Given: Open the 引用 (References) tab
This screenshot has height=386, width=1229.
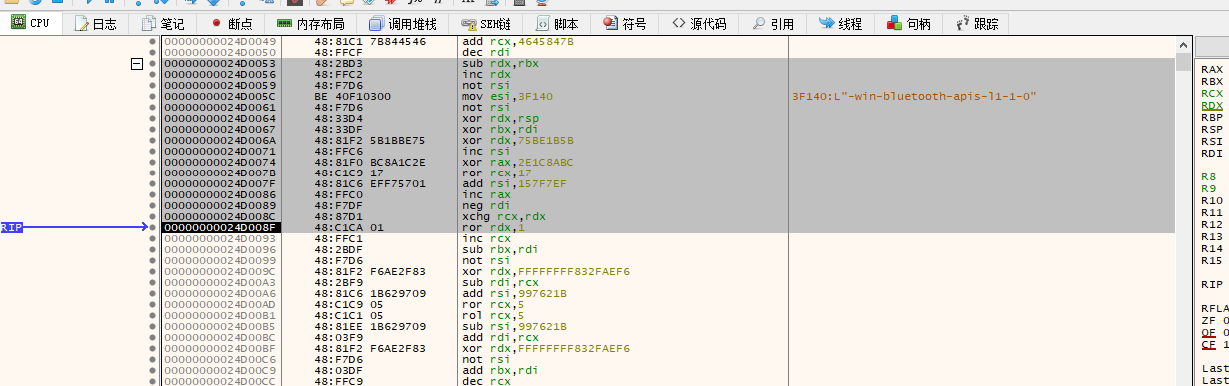Looking at the screenshot, I should 772,23.
